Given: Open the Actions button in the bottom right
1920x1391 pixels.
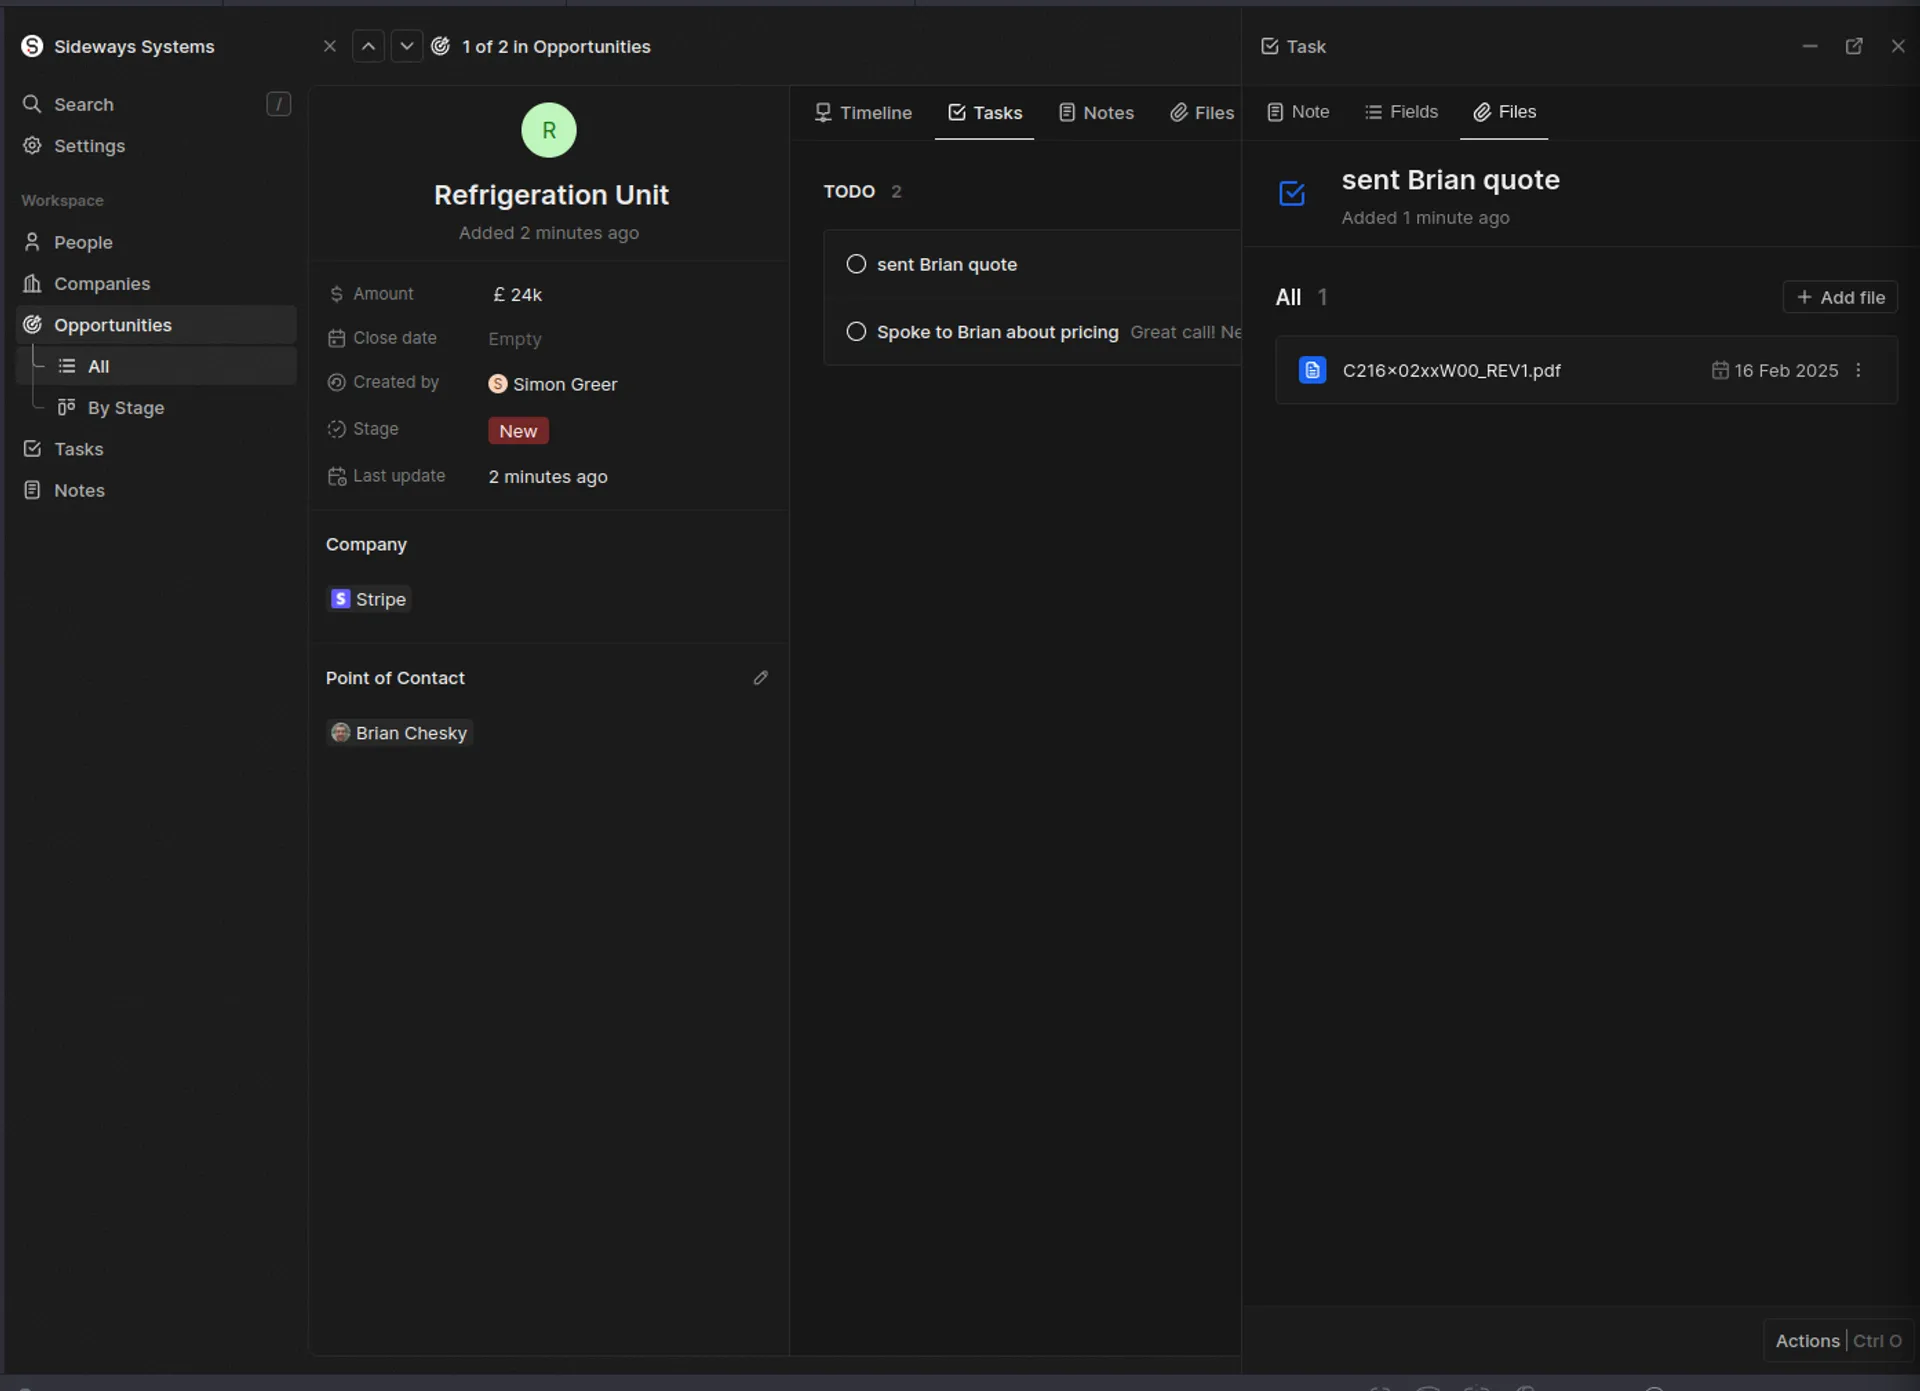Looking at the screenshot, I should pyautogui.click(x=1806, y=1341).
